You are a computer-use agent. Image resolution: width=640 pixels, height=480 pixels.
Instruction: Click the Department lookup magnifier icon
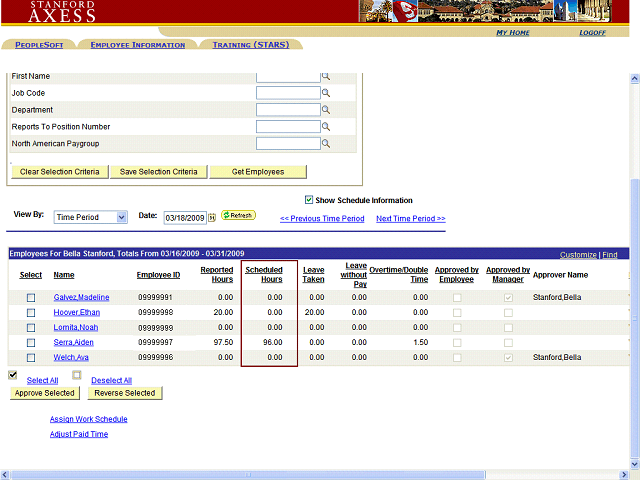[325, 110]
